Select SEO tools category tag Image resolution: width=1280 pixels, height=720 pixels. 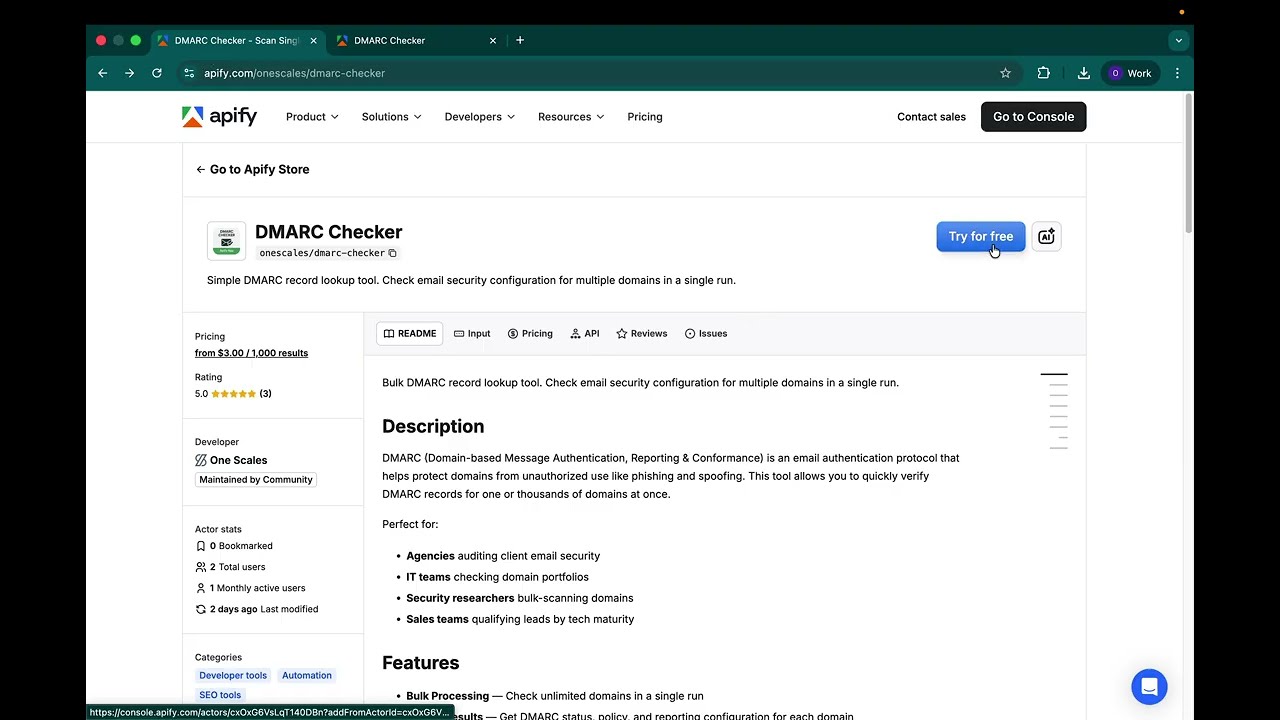pyautogui.click(x=220, y=695)
